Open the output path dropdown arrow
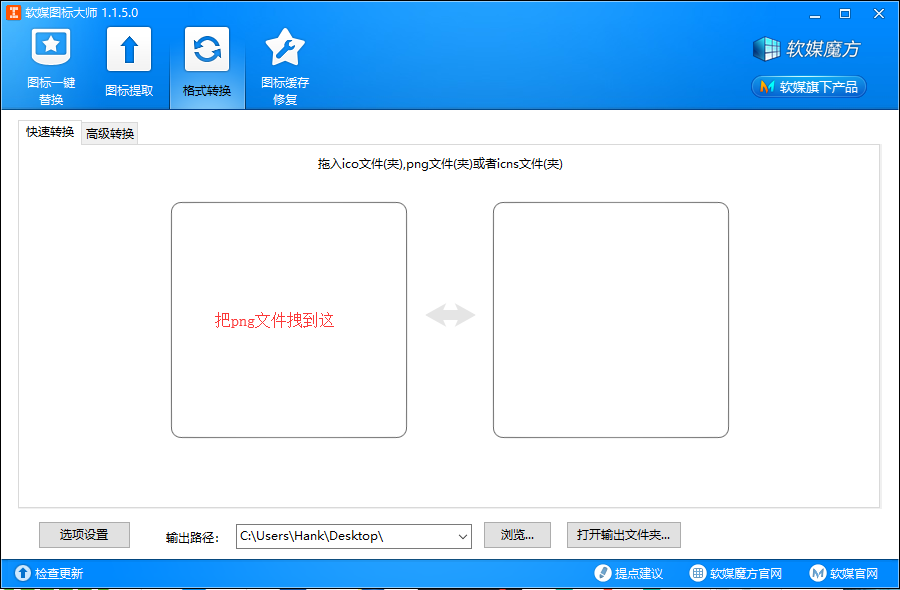The image size is (900, 590). 461,535
